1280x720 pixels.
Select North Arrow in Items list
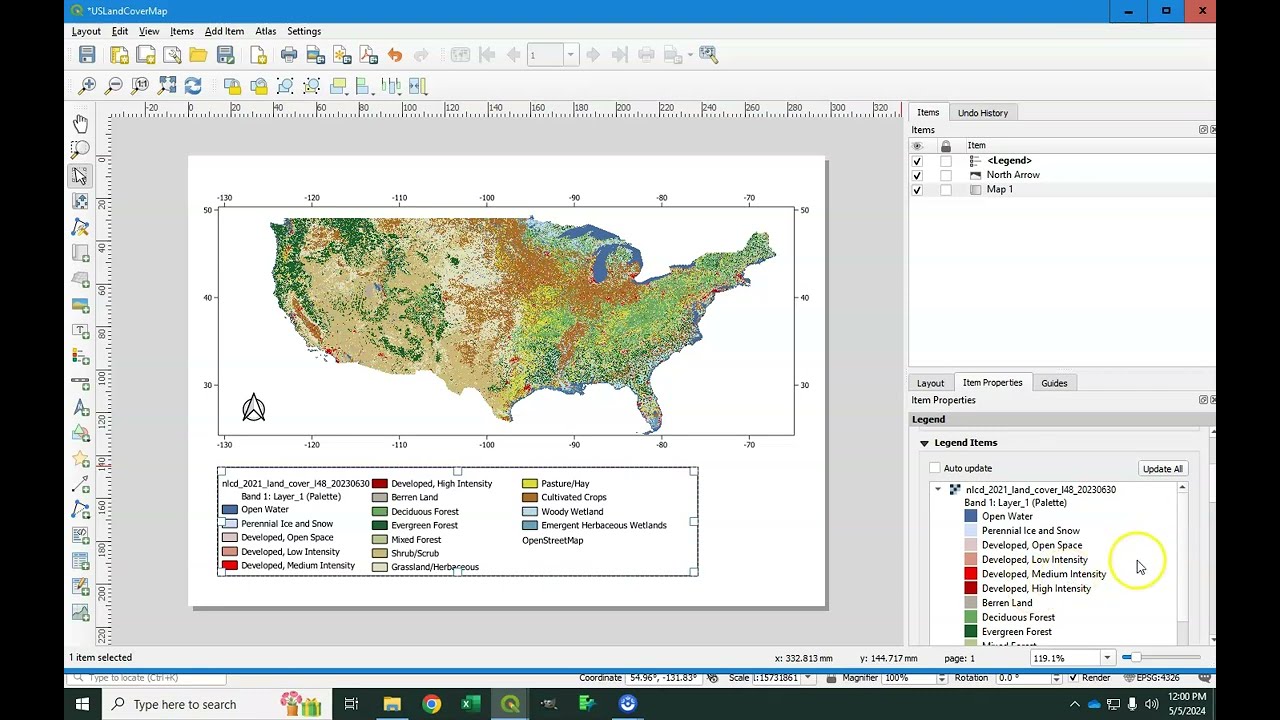coord(1013,175)
